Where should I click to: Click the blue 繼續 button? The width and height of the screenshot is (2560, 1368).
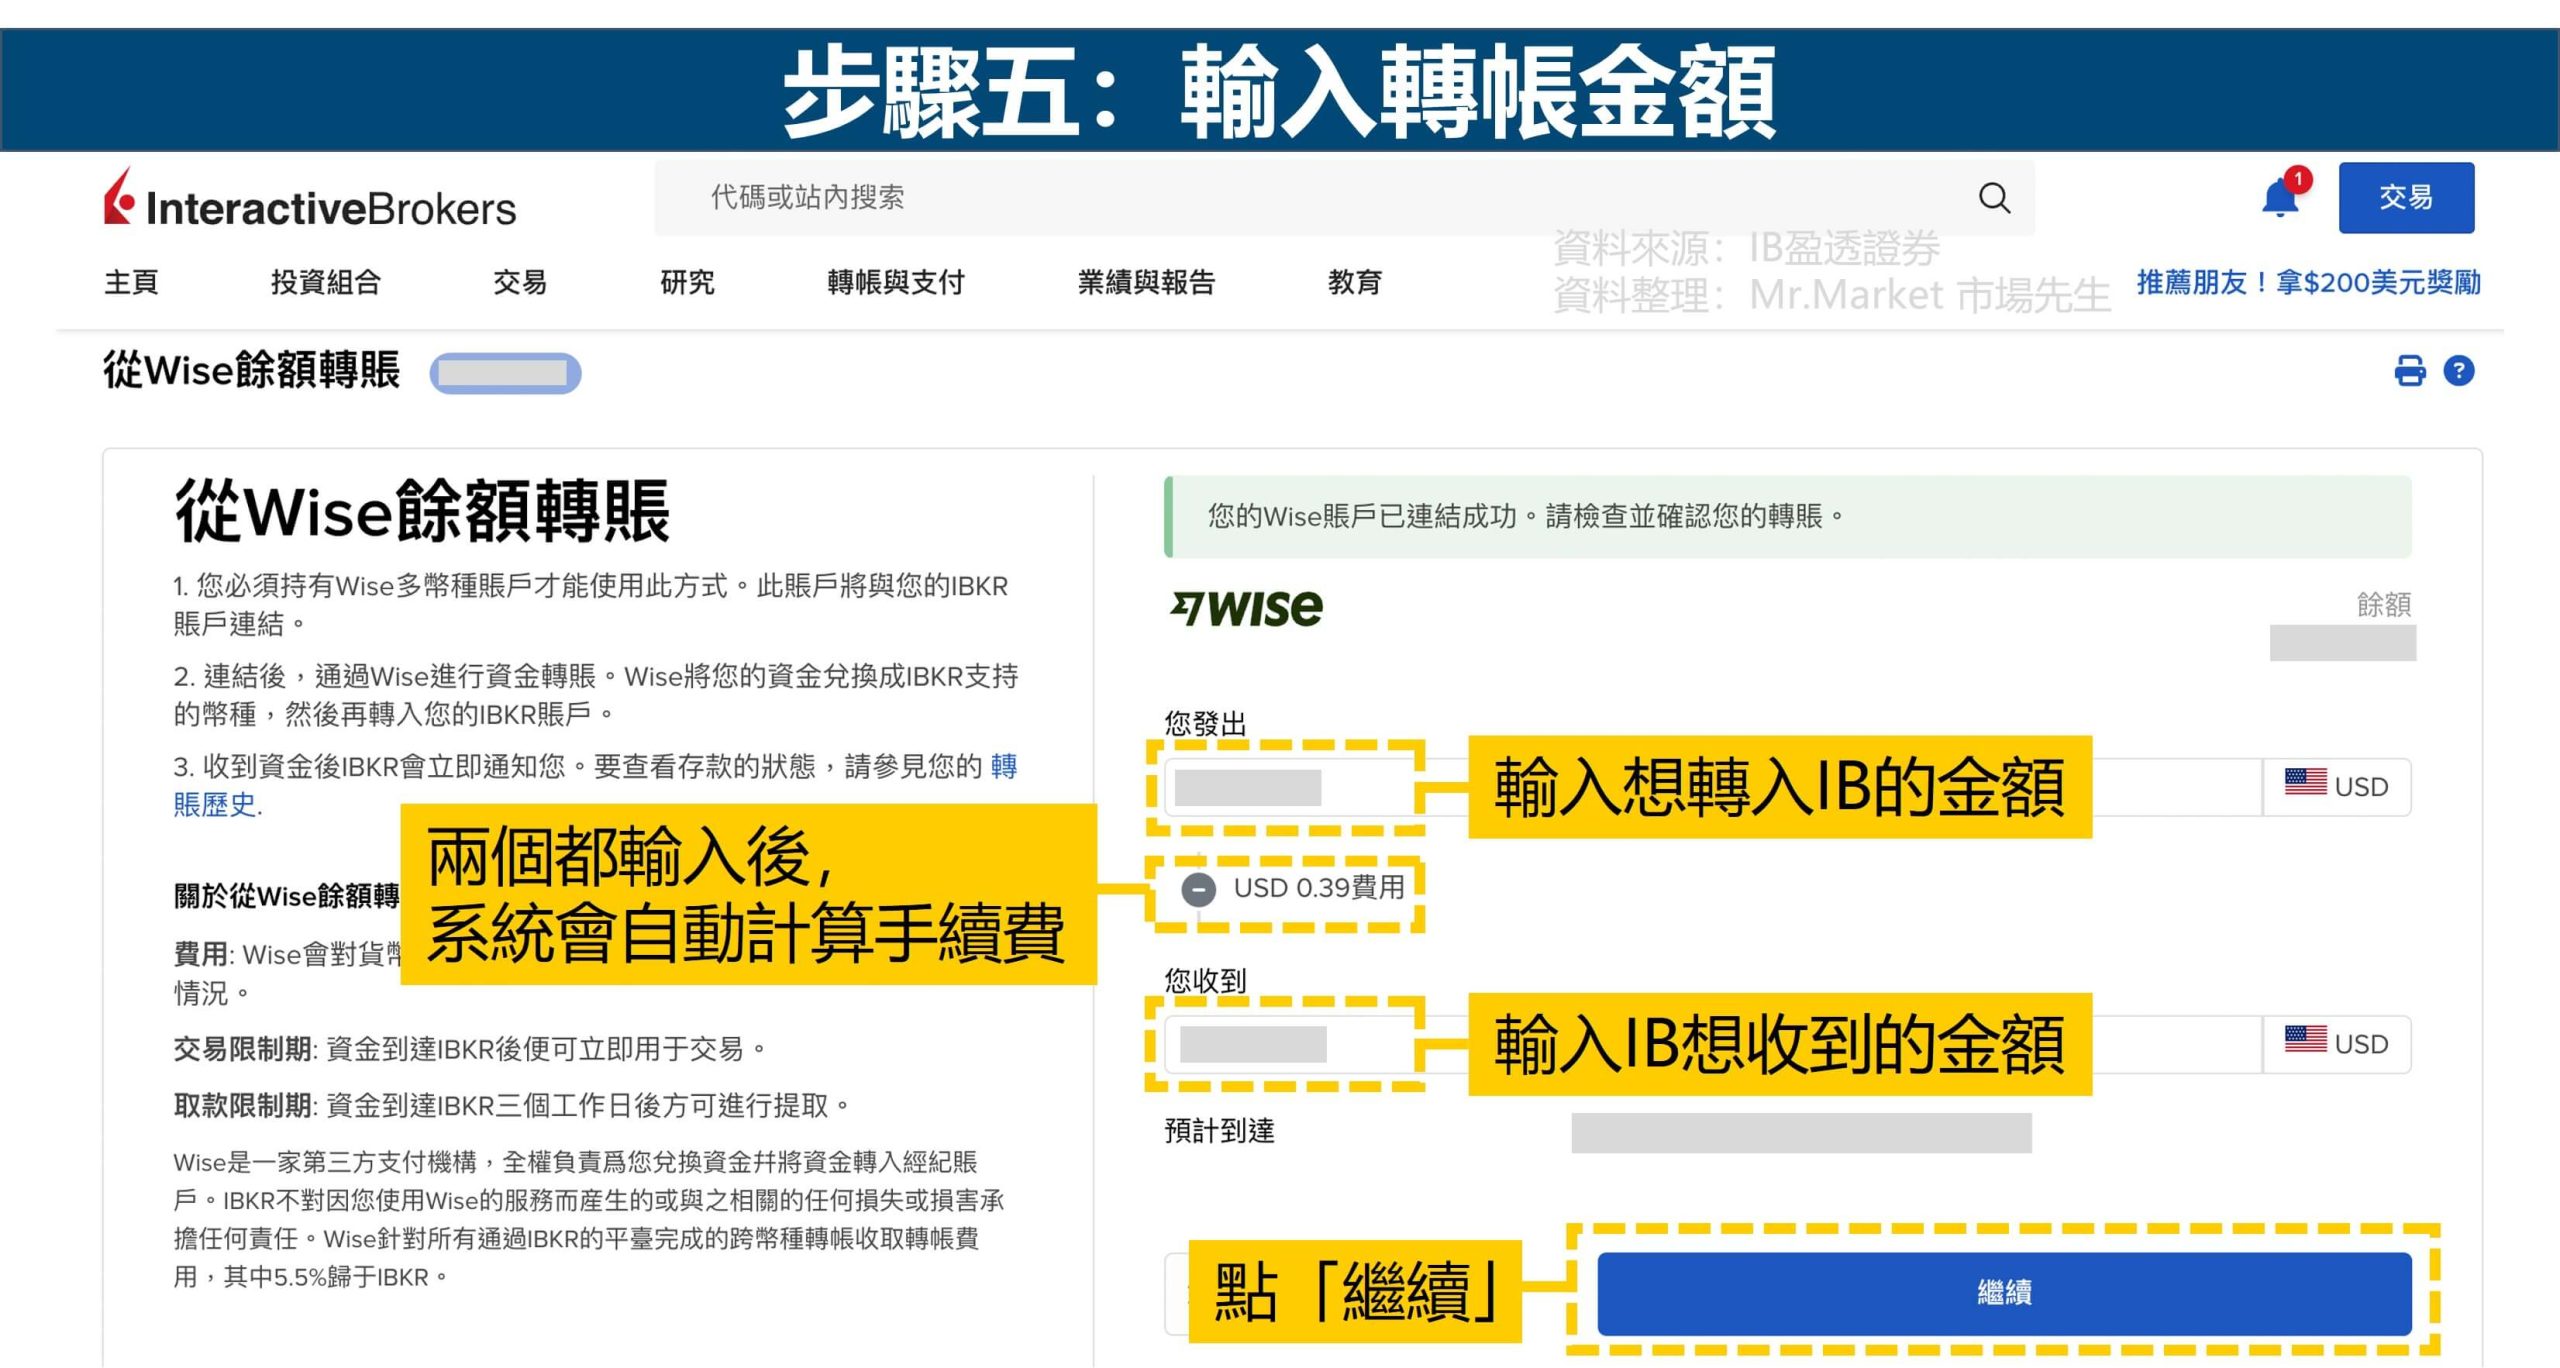(x=2003, y=1292)
